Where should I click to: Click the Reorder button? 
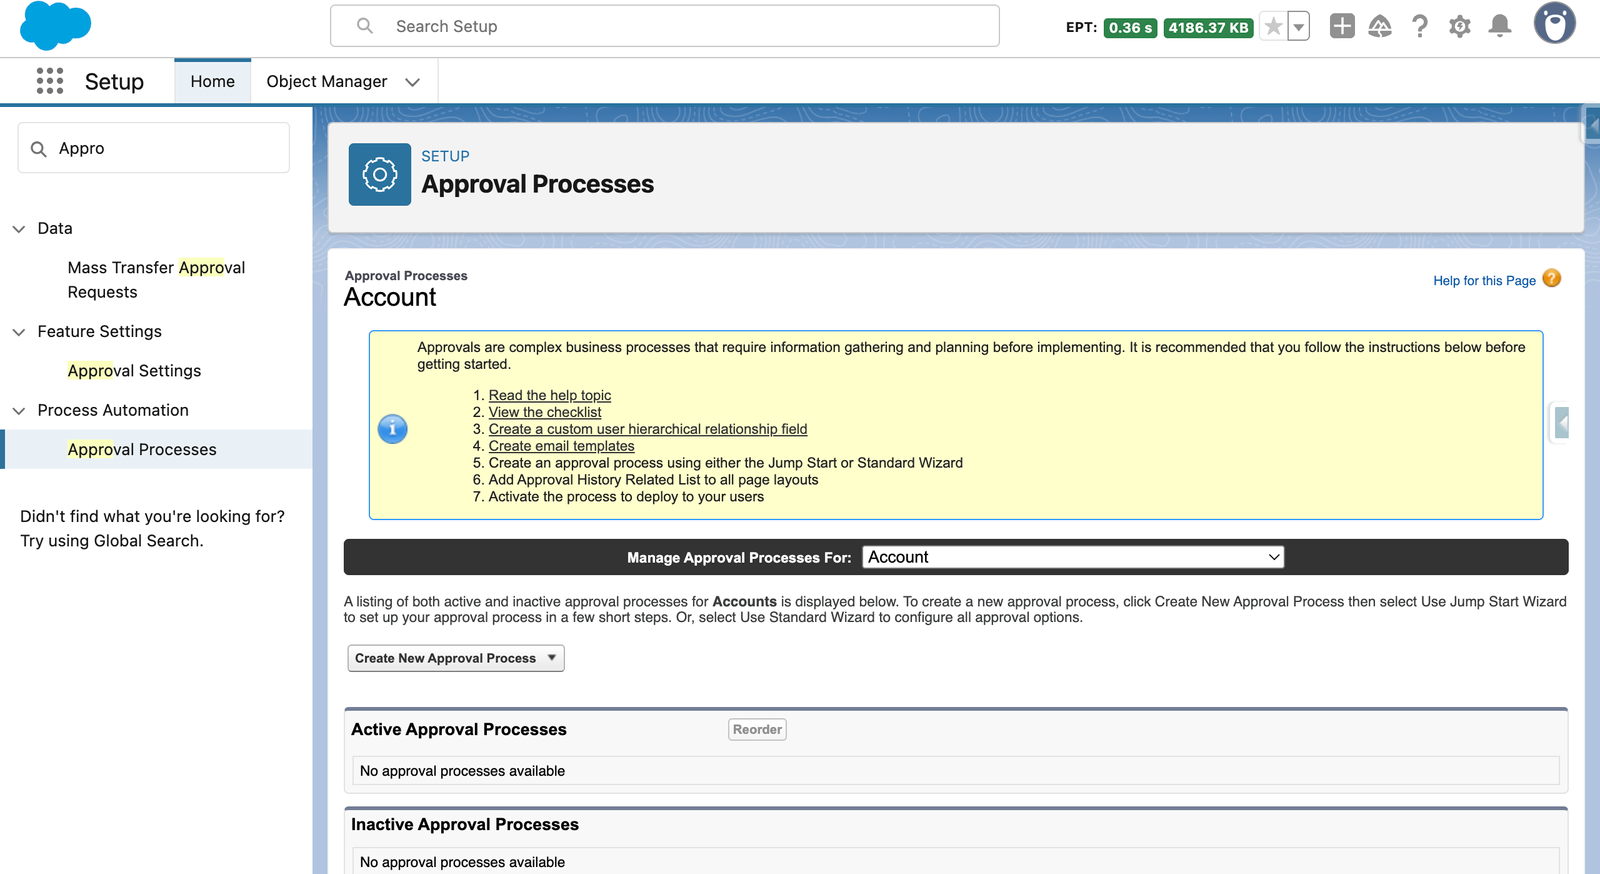[x=757, y=730]
